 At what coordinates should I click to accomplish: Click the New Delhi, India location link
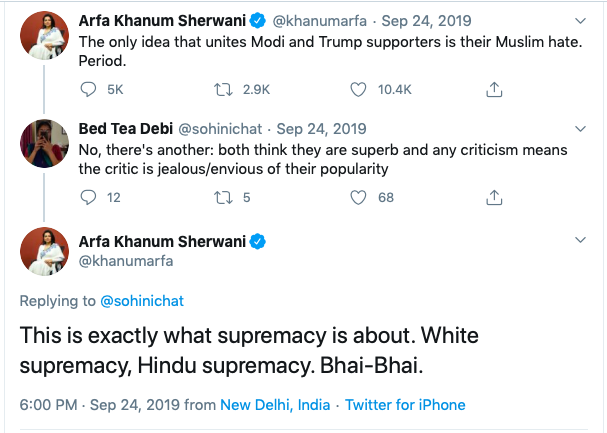[x=276, y=405]
